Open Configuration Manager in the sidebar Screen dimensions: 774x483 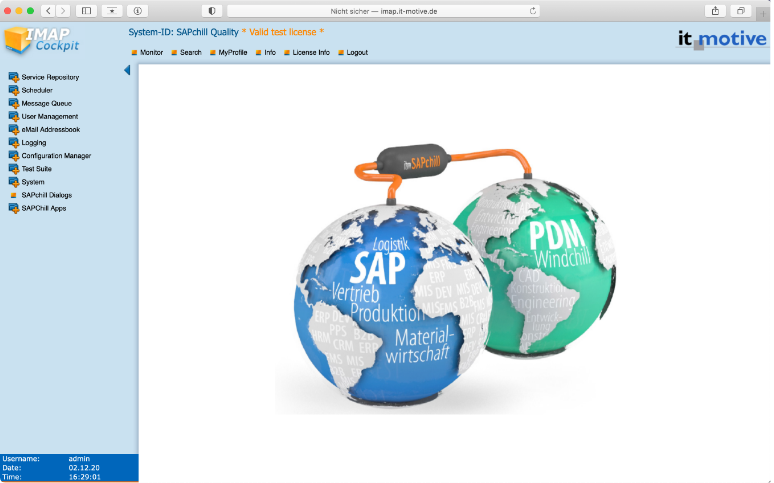(56, 156)
